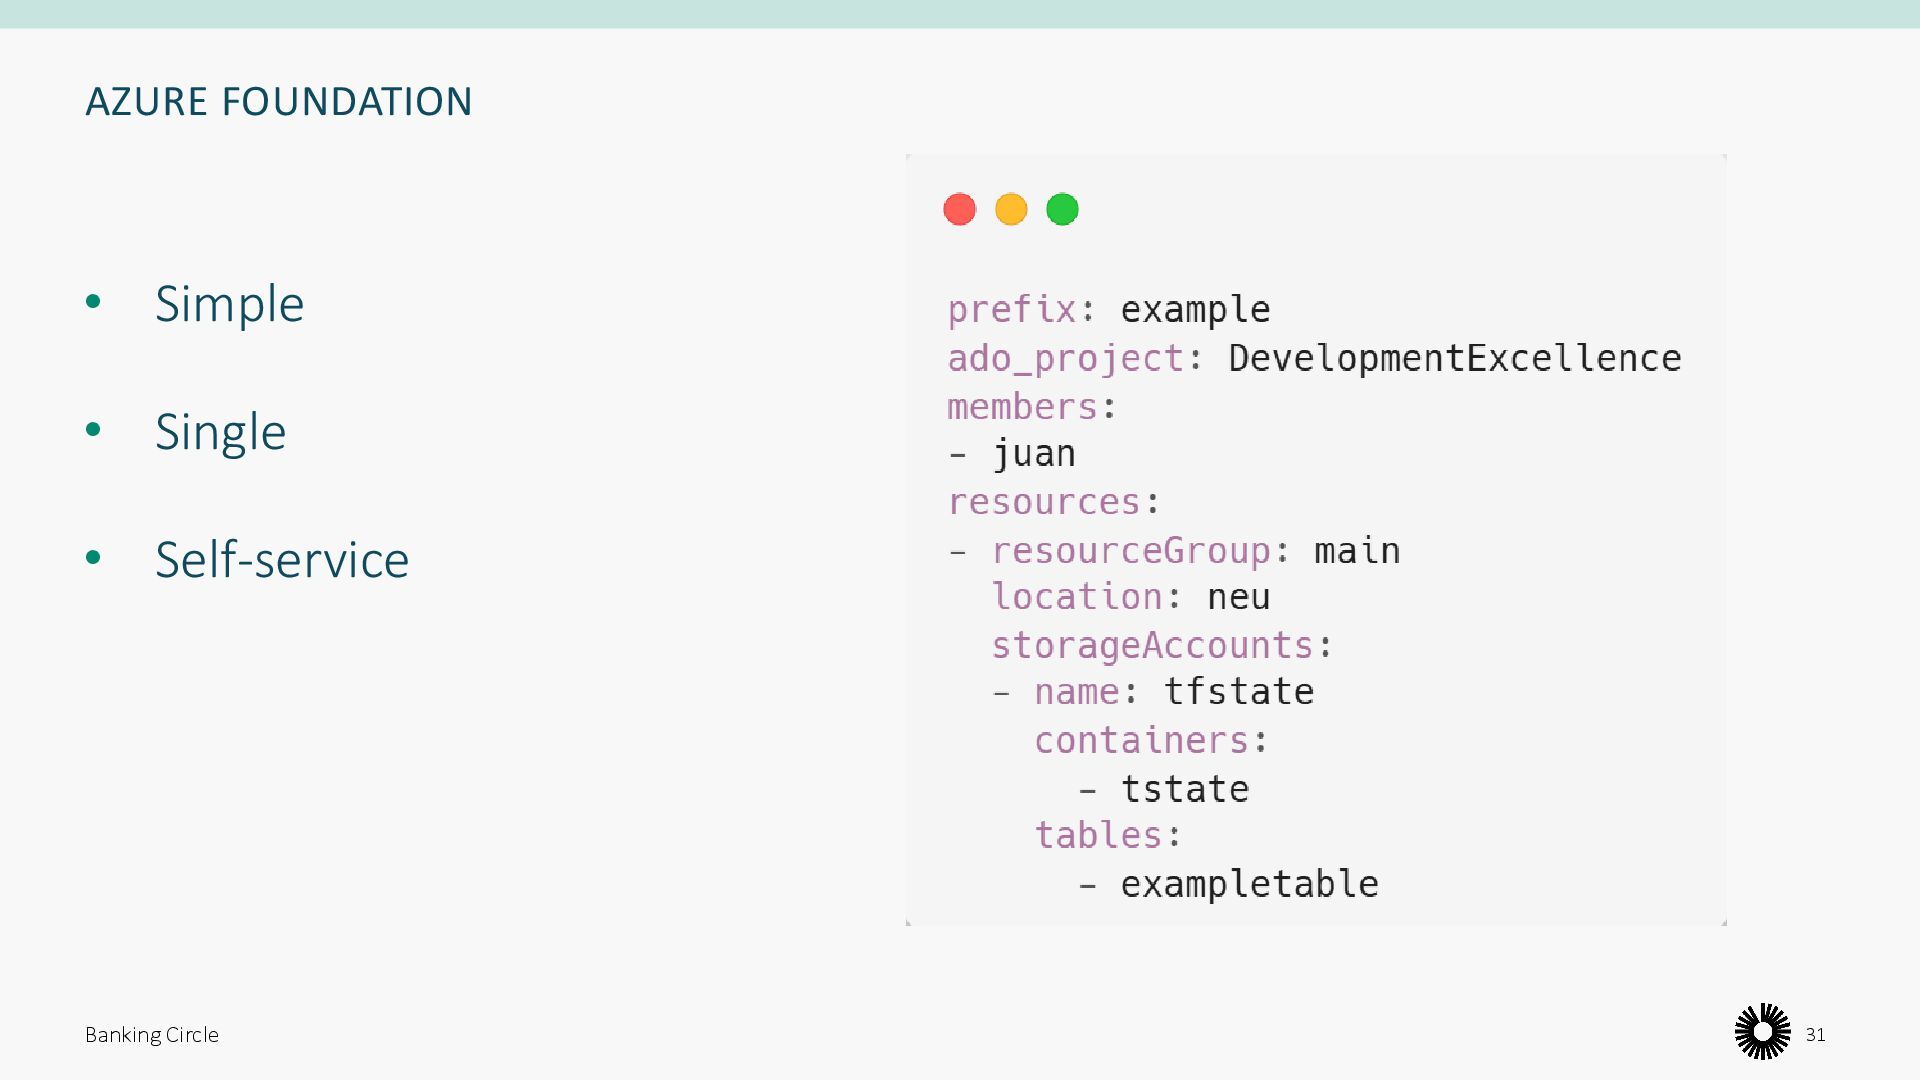Select the AZURE FOUNDATION slide title
Viewport: 1920px width, 1080px height.
pyautogui.click(x=279, y=101)
